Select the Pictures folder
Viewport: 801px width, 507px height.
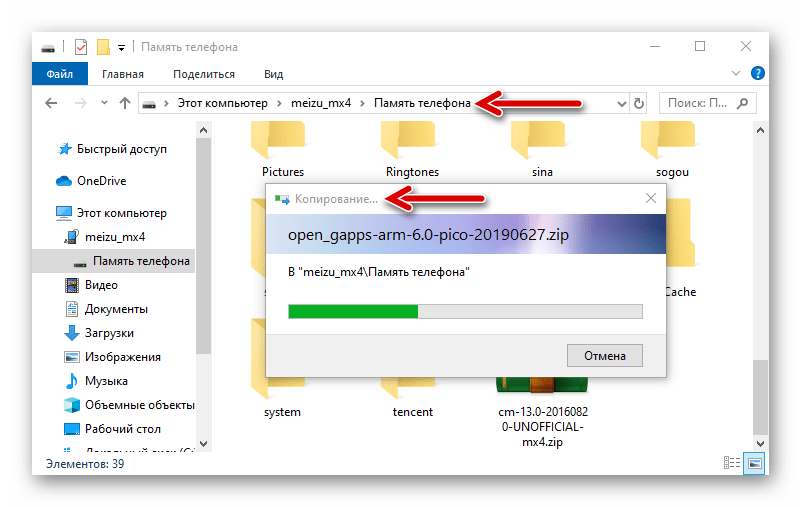[x=282, y=149]
